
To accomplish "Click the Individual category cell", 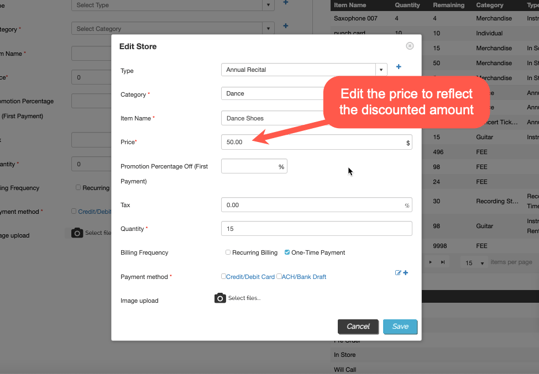I will point(489,33).
